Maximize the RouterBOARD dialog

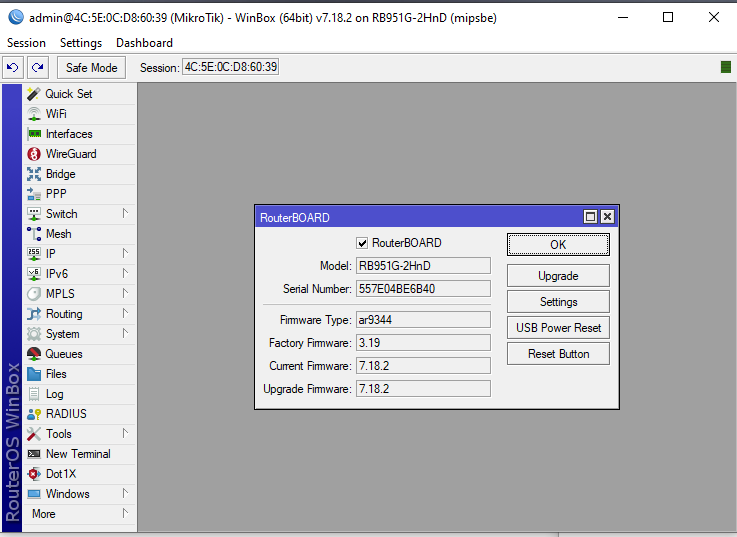pos(590,217)
